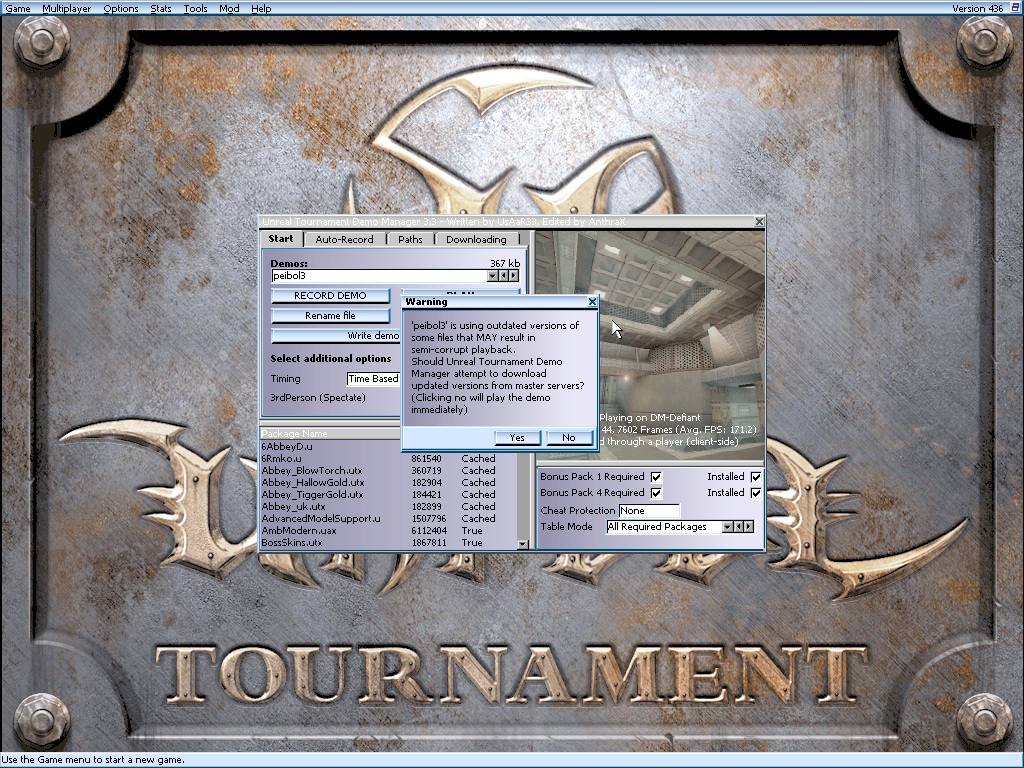1024x768 pixels.
Task: Select the Abbey_TiggerGold.utx package row
Action: (x=389, y=495)
